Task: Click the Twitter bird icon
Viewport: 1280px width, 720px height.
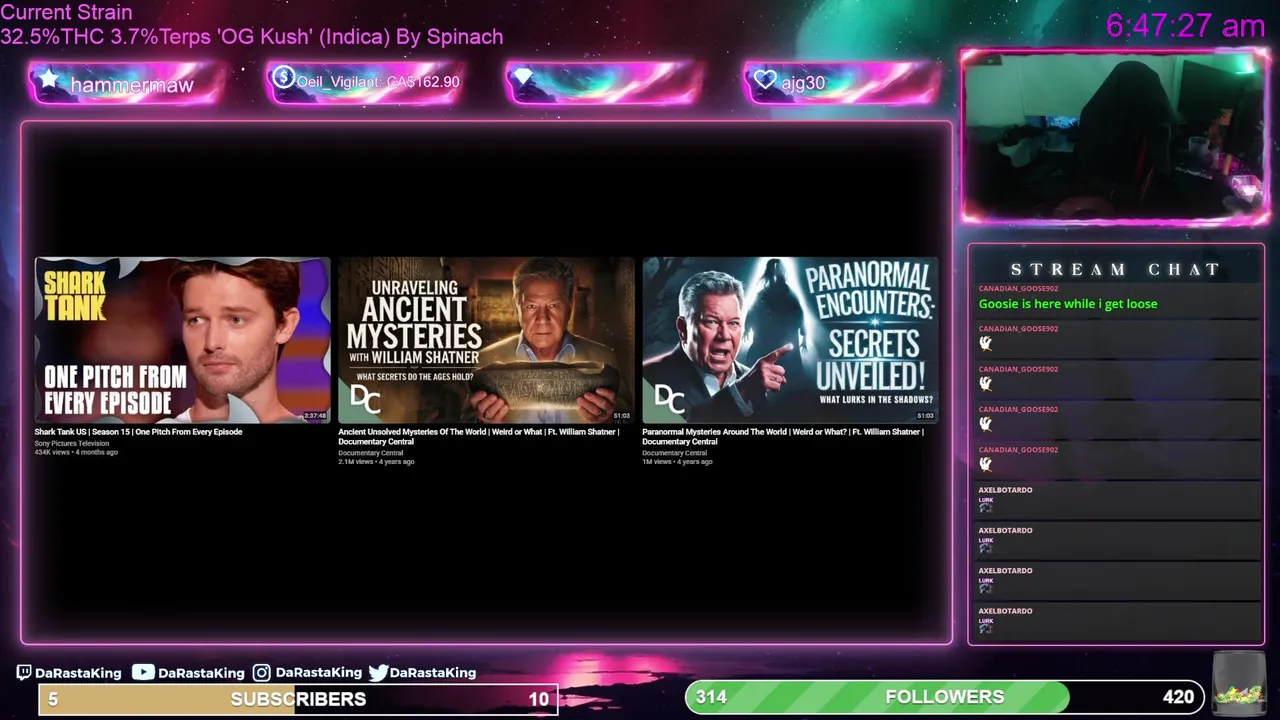Action: (378, 673)
